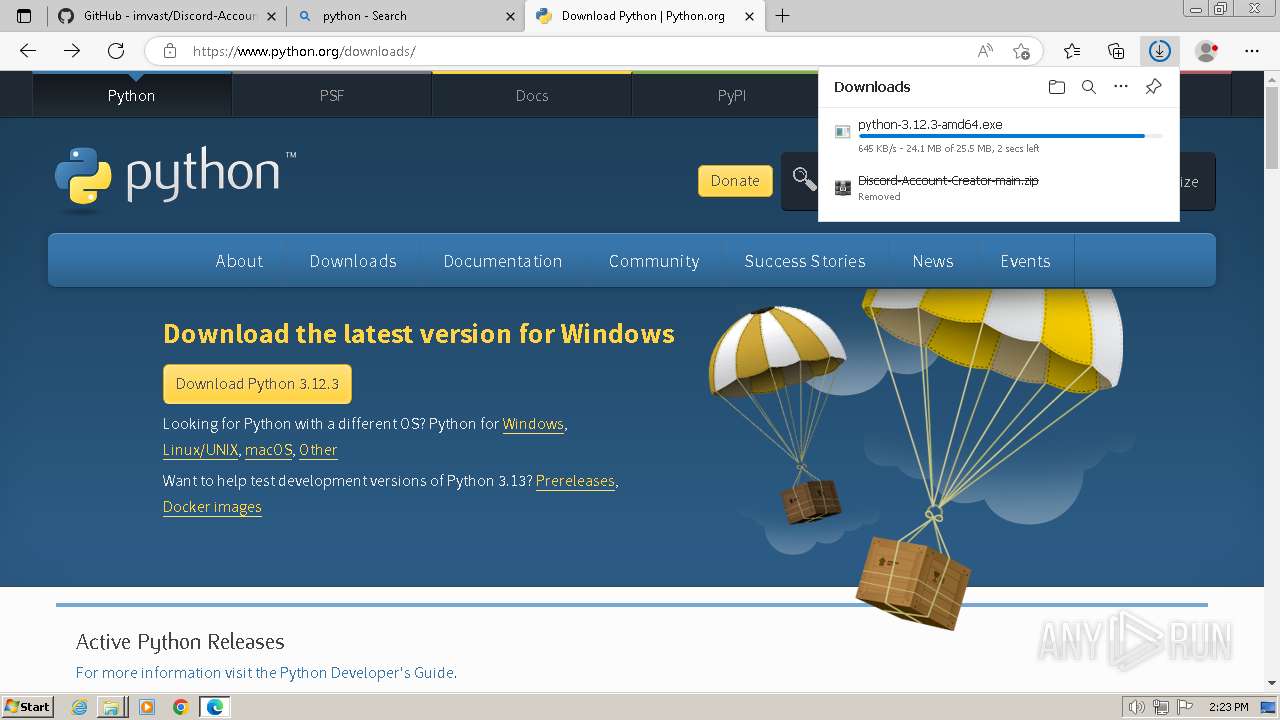
Task: Open the Collections icon
Action: pyautogui.click(x=1116, y=51)
